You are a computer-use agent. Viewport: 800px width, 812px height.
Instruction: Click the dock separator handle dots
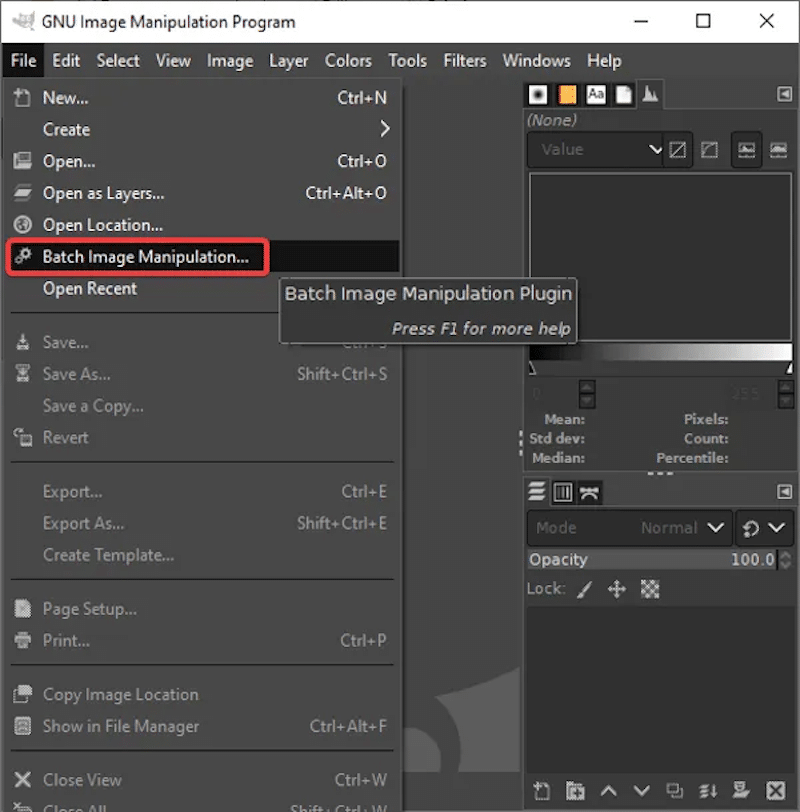(x=660, y=473)
